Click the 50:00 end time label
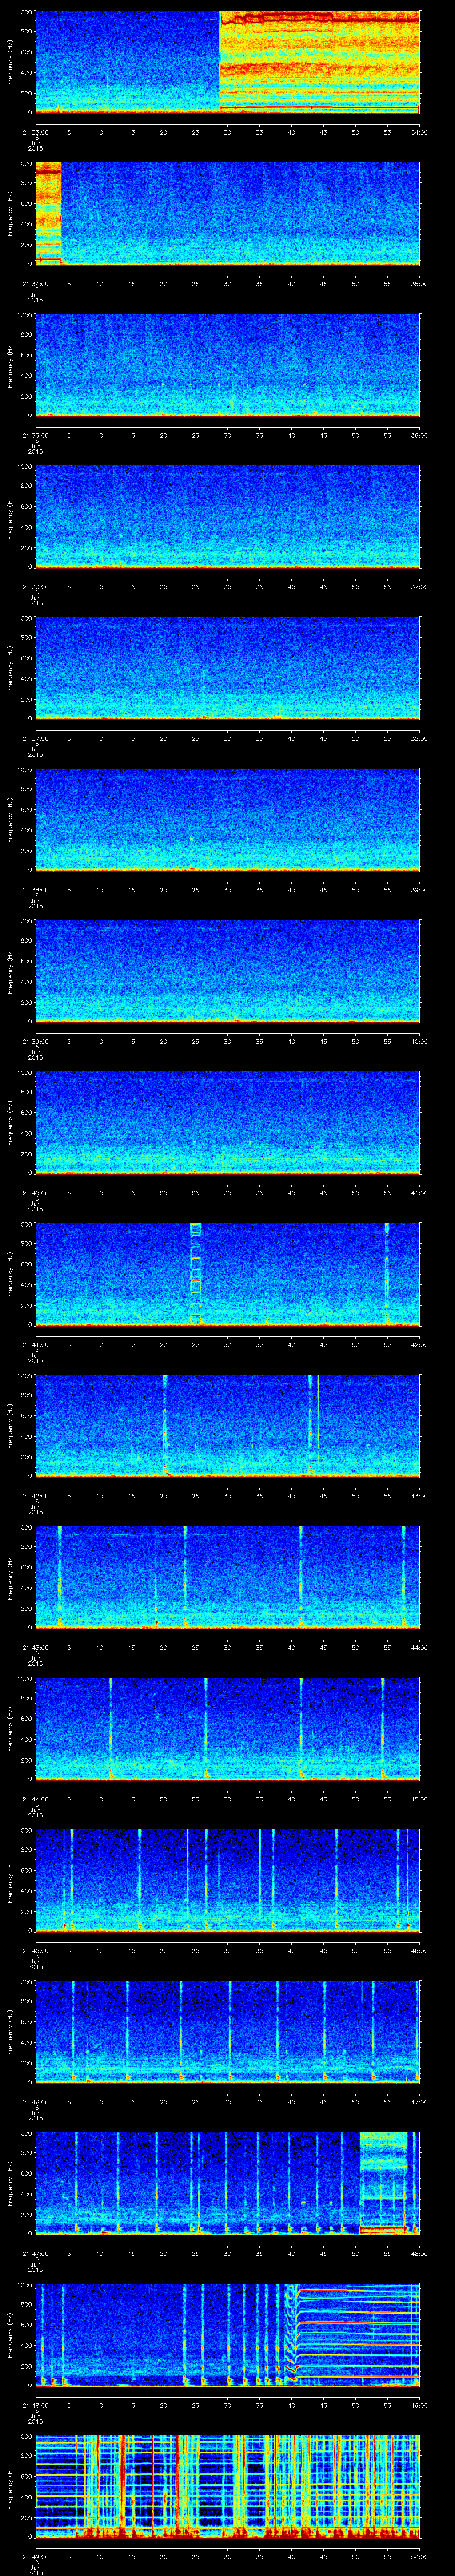 (420, 2556)
